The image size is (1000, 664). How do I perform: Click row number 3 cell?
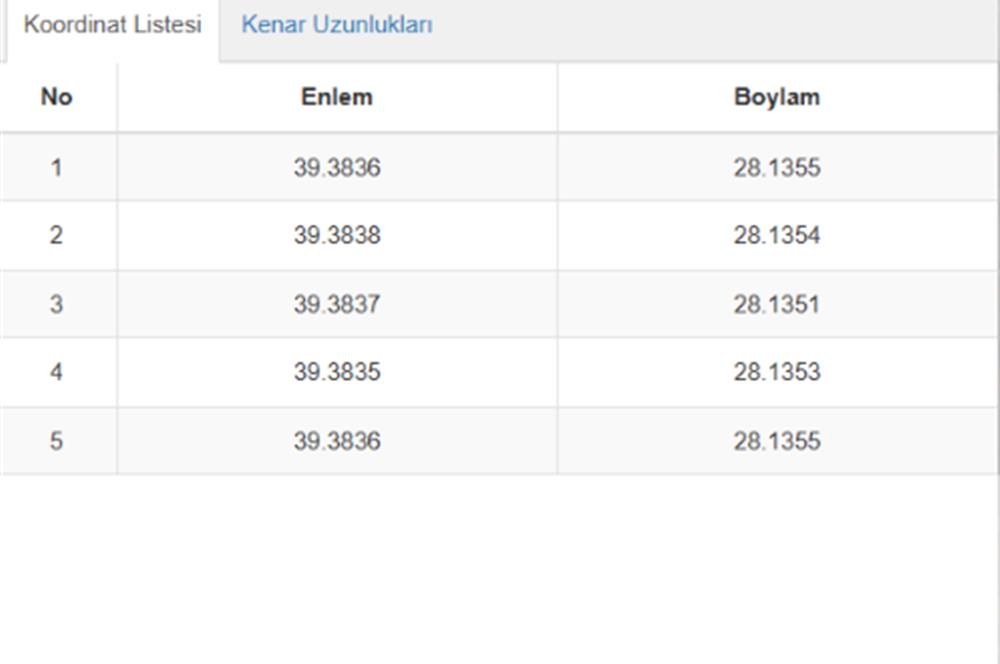pyautogui.click(x=57, y=304)
